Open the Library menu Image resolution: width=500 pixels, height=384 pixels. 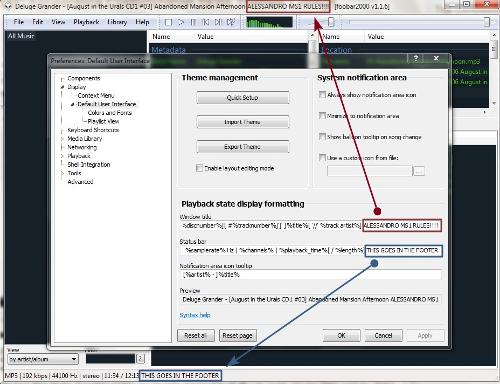coord(117,22)
